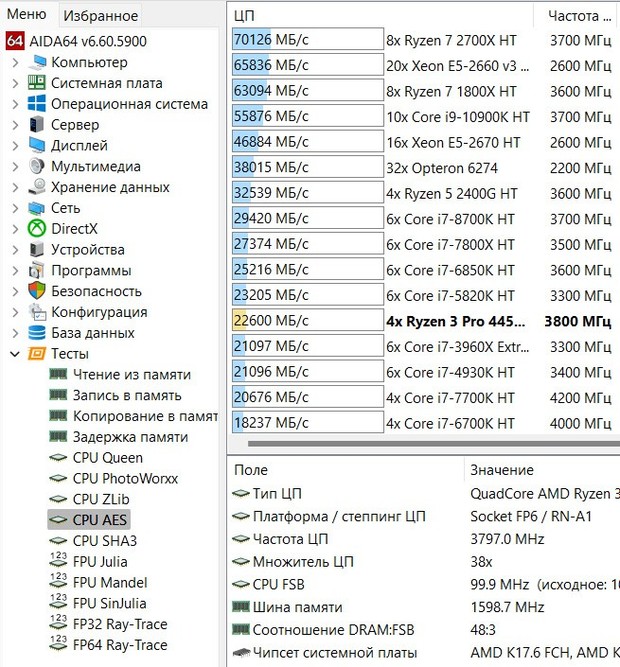Click the Операционная система Windows icon
Screen dimensions: 620x667
pyautogui.click(x=37, y=104)
